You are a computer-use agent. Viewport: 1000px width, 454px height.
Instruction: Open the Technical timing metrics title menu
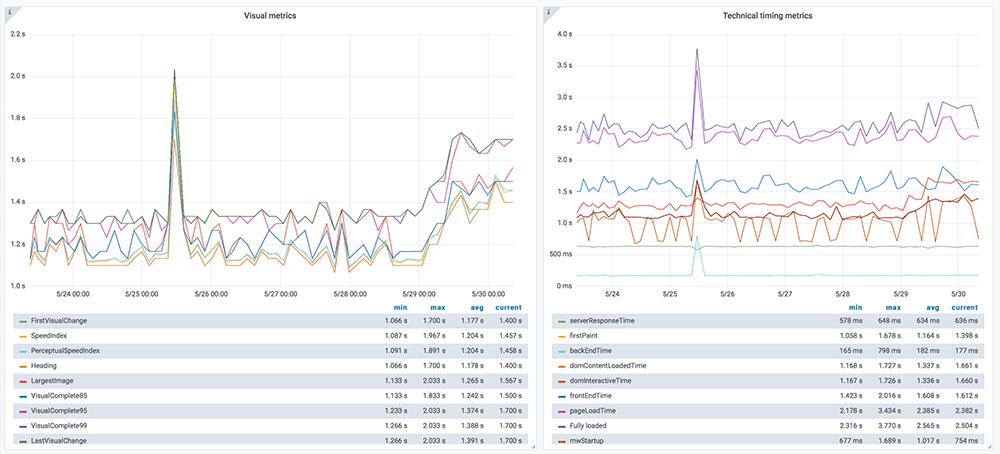click(767, 16)
